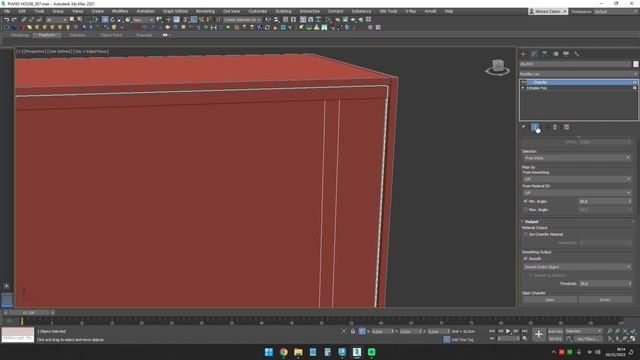Open Chrome from taskbar
Viewport: 640px width, 360px height.
(x=283, y=352)
